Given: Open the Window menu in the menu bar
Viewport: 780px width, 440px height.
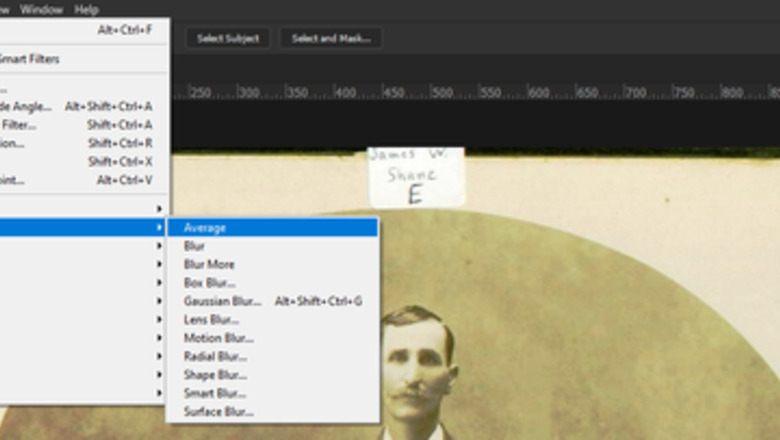Looking at the screenshot, I should [41, 9].
